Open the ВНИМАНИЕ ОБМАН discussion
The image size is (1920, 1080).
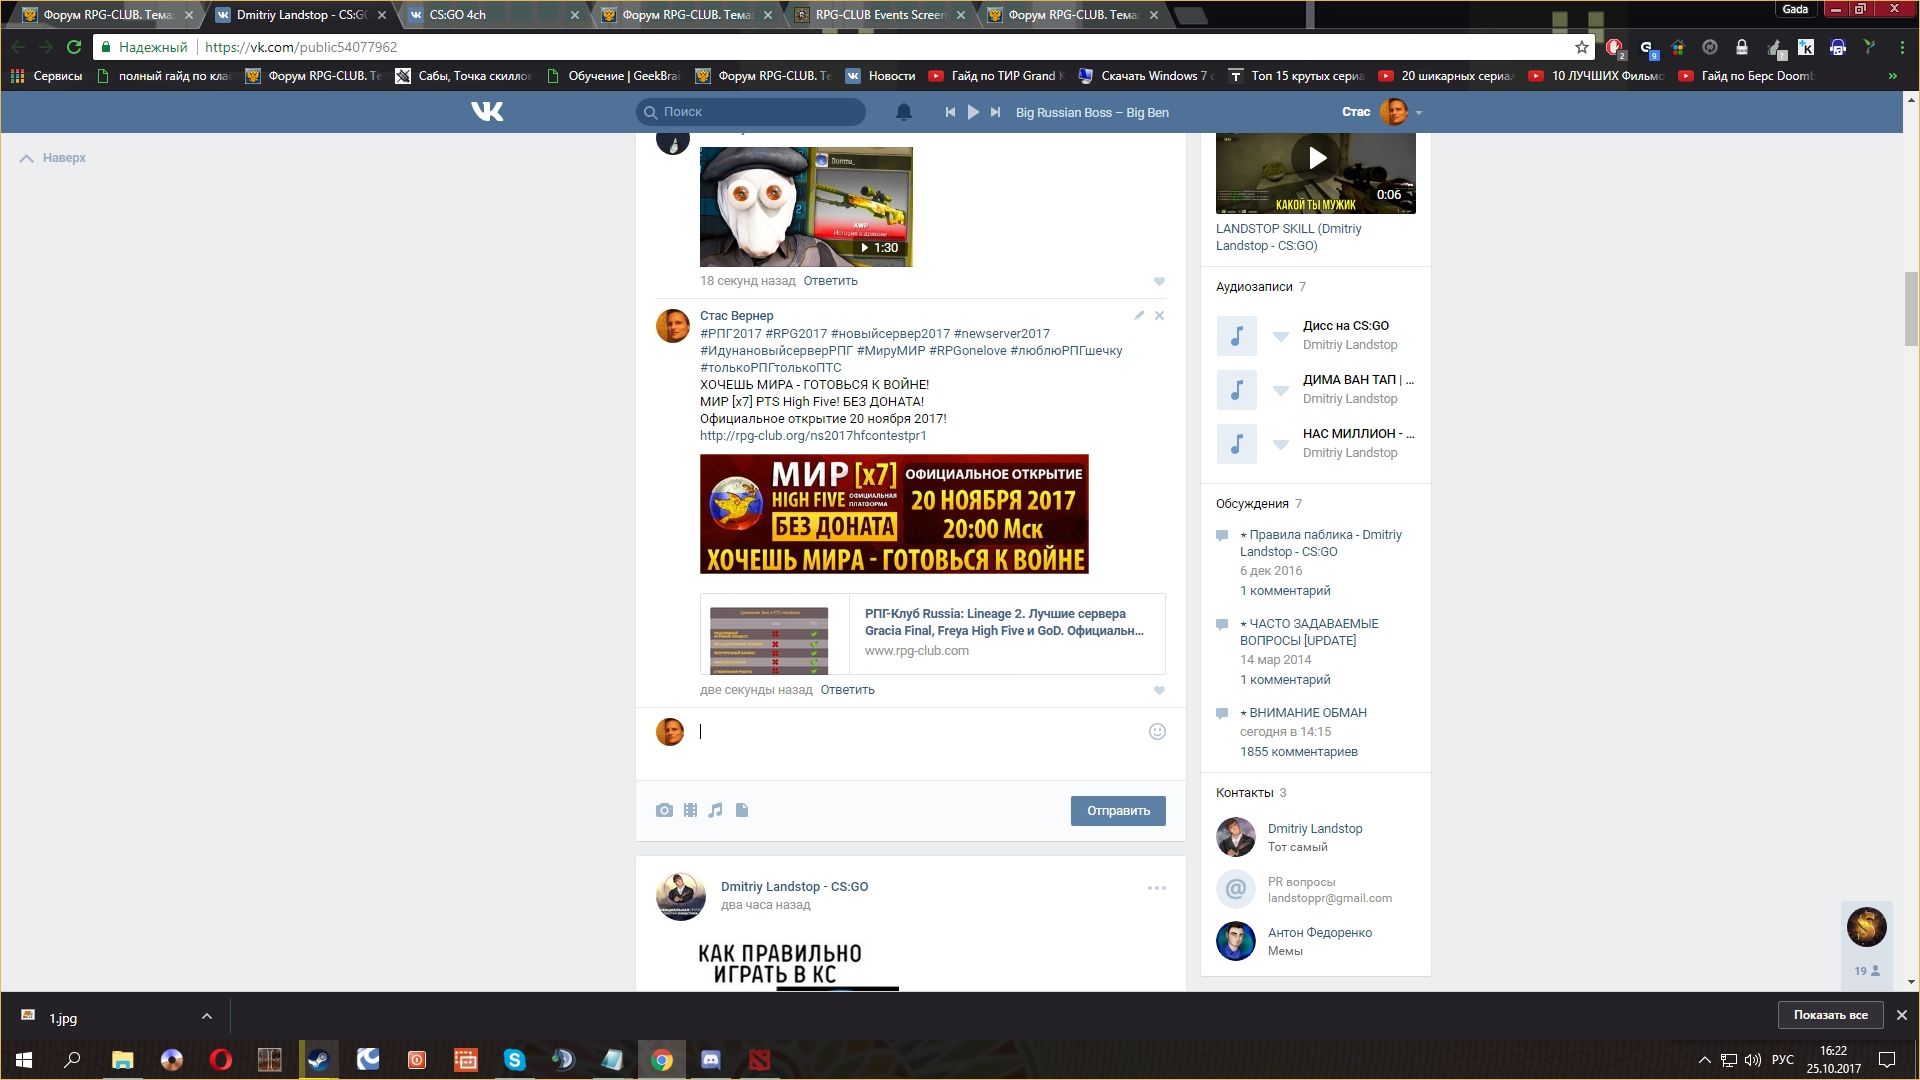coord(1303,713)
